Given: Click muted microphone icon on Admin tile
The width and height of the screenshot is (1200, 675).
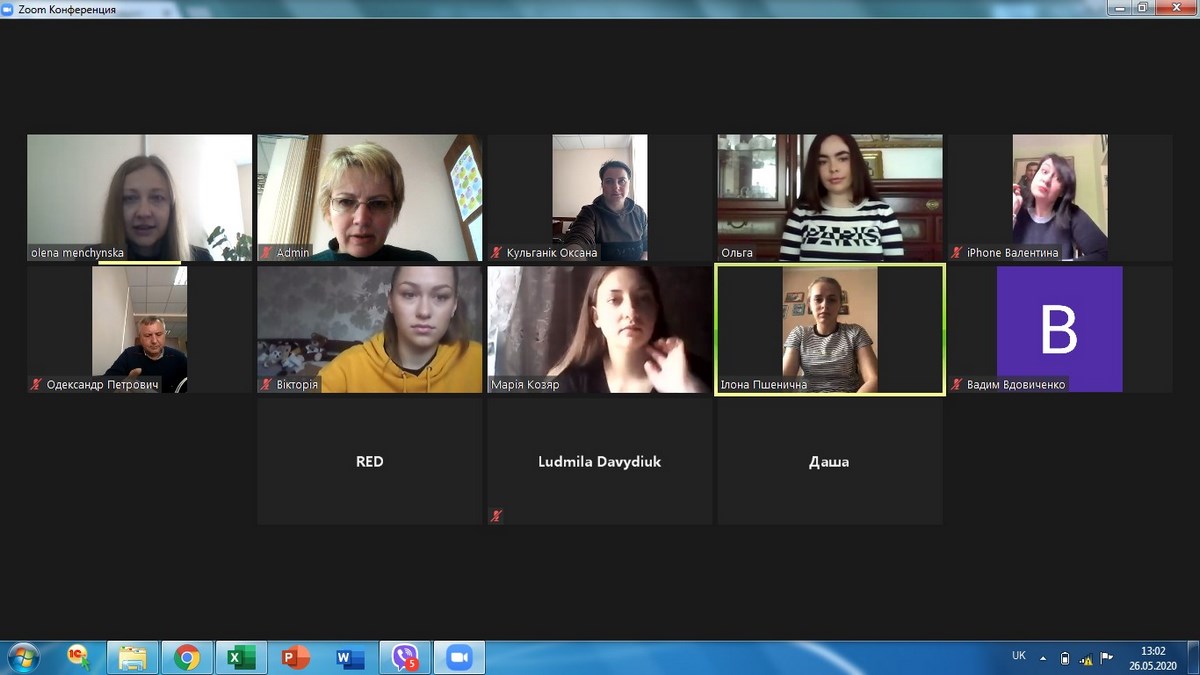Looking at the screenshot, I should tap(267, 253).
